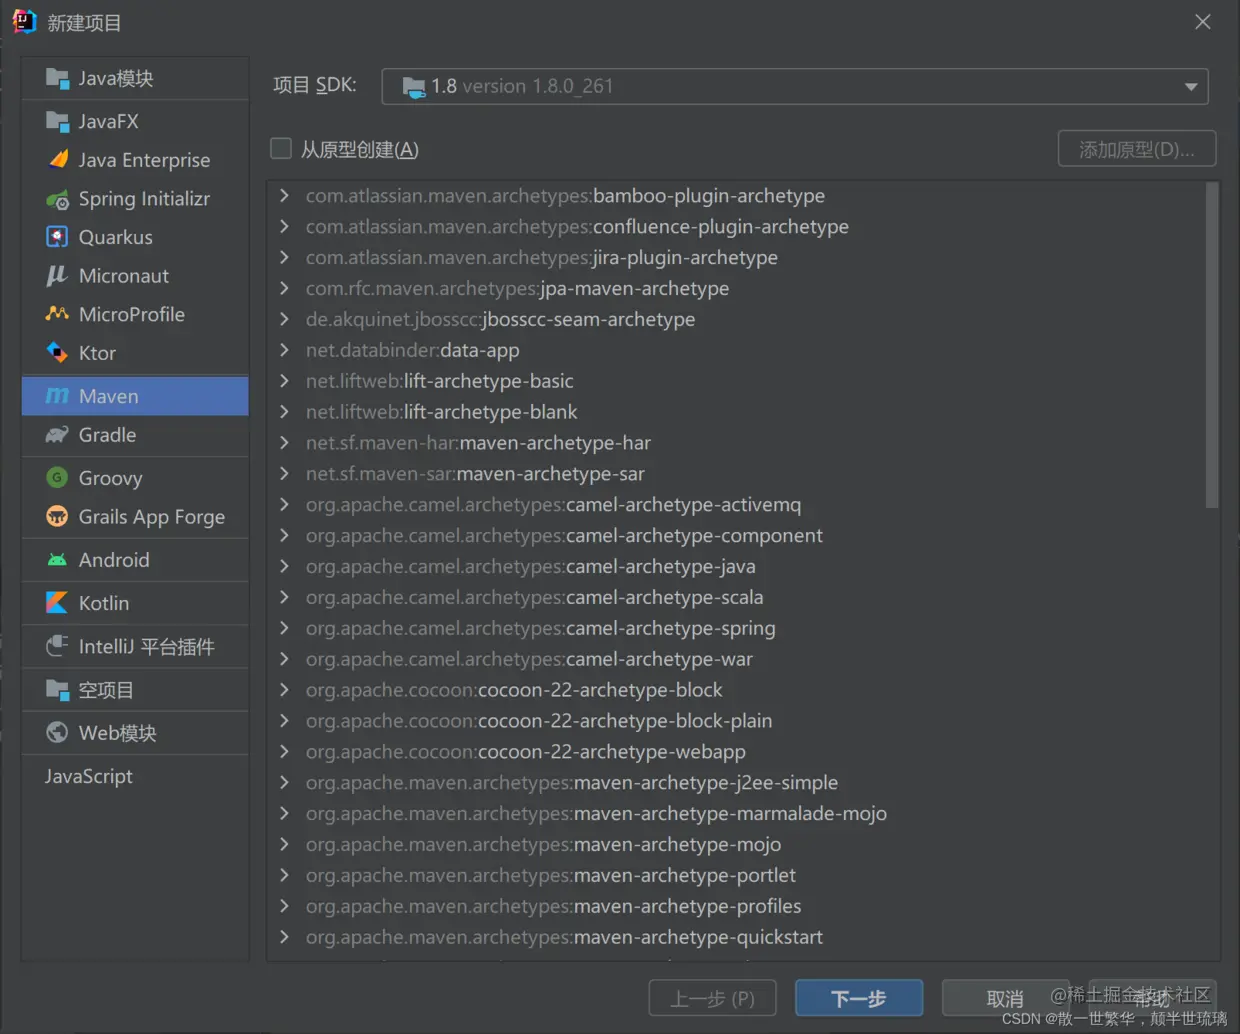The width and height of the screenshot is (1240, 1034).
Task: Select lift-archetype-blank row
Action: (736, 412)
